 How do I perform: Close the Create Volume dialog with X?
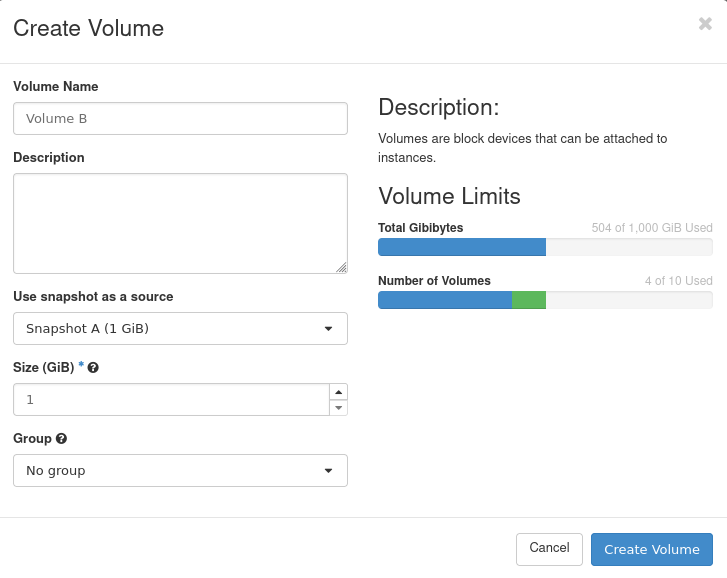(x=705, y=25)
